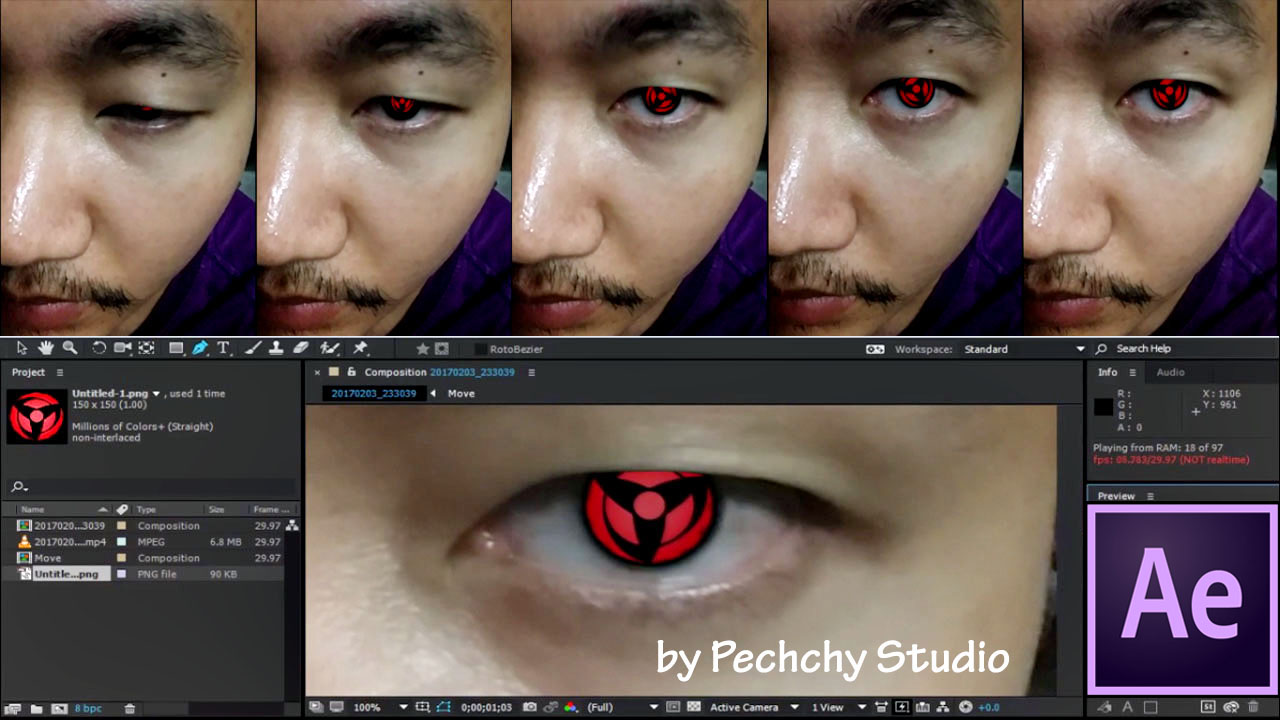The height and width of the screenshot is (720, 1280).
Task: Take a snapshot with camera icon
Action: tap(529, 707)
